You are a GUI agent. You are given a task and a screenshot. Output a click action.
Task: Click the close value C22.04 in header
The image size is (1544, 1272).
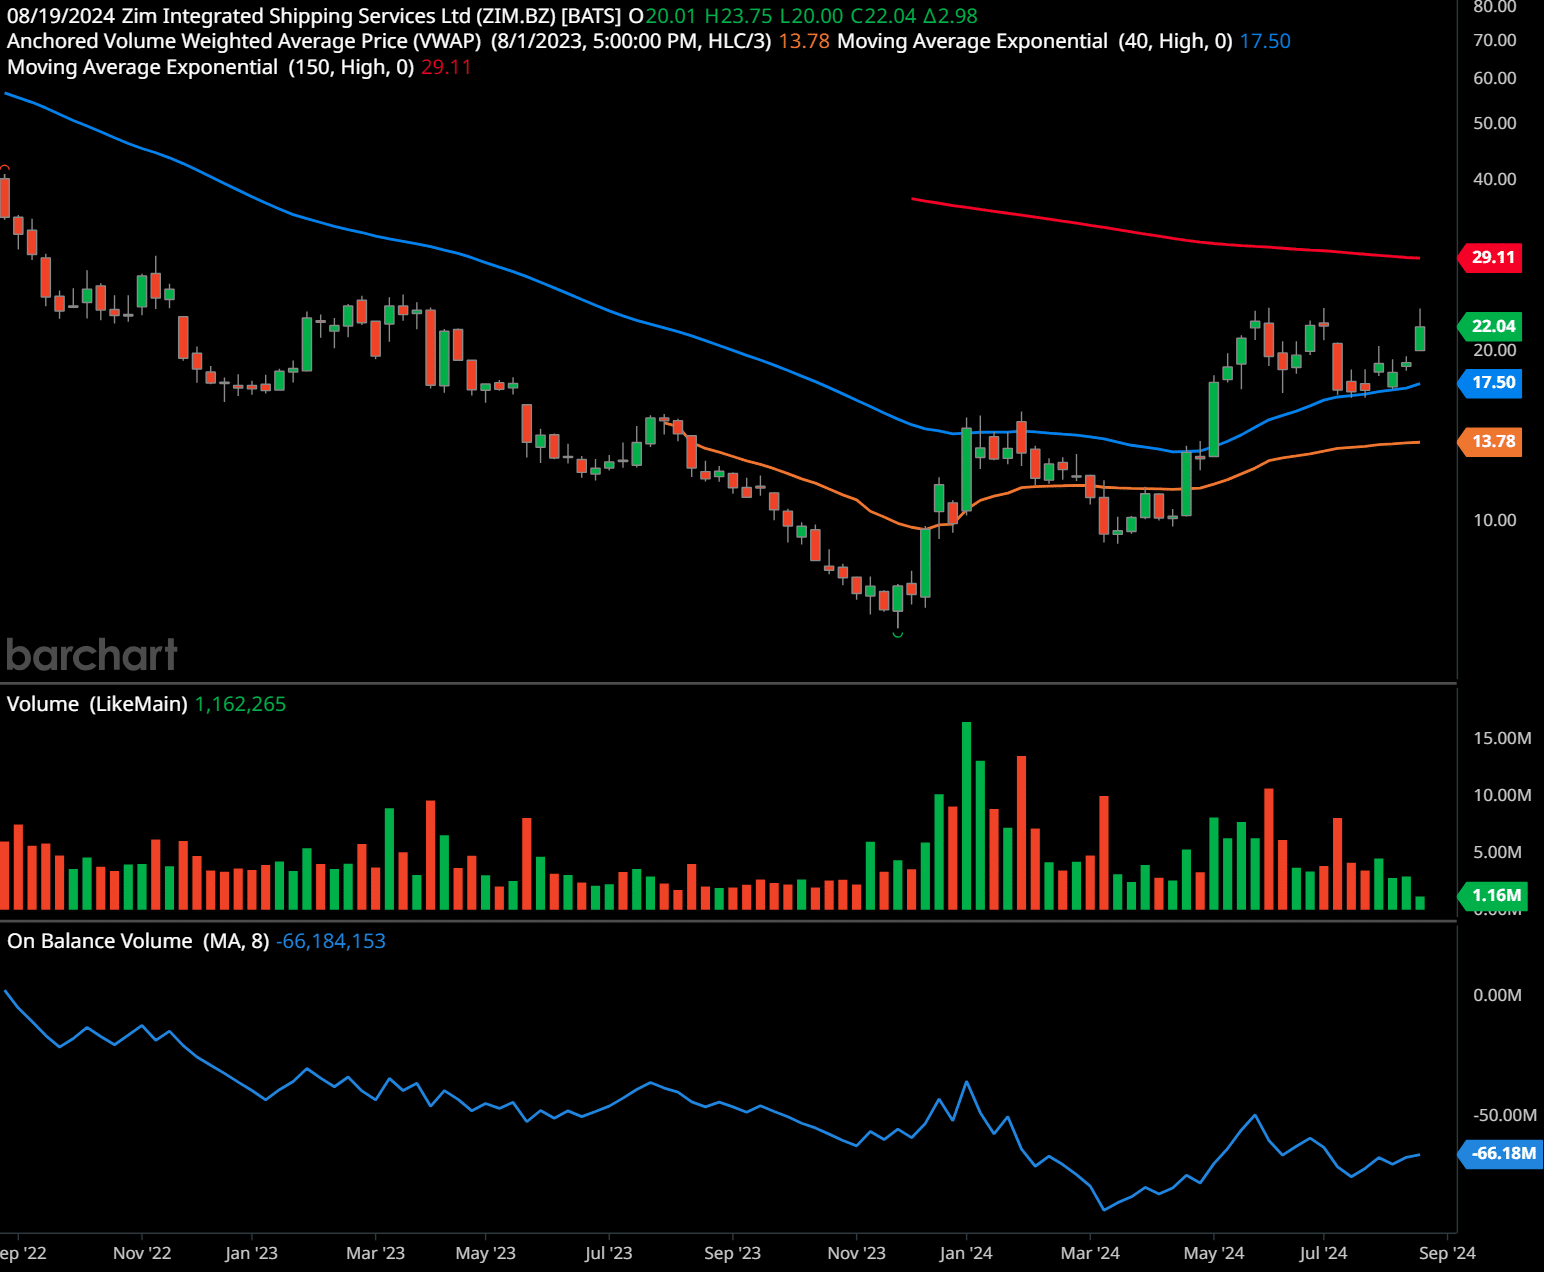click(883, 16)
